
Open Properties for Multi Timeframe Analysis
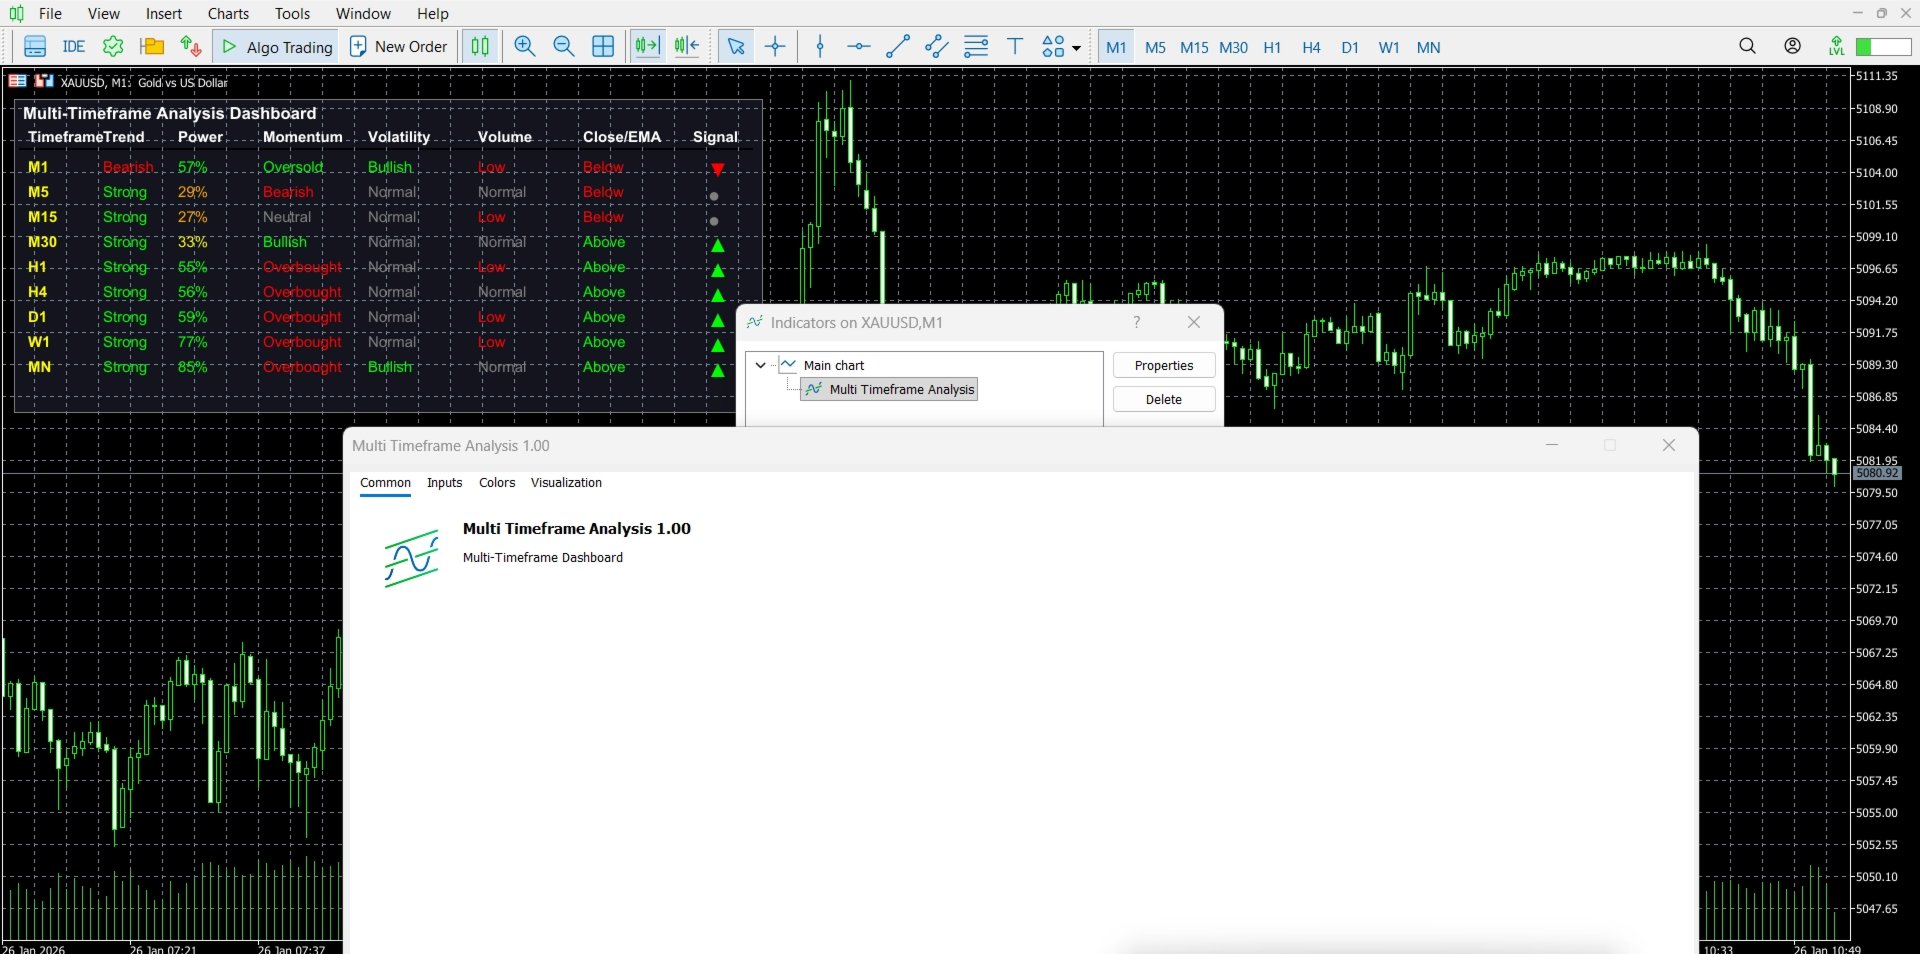tap(1163, 365)
